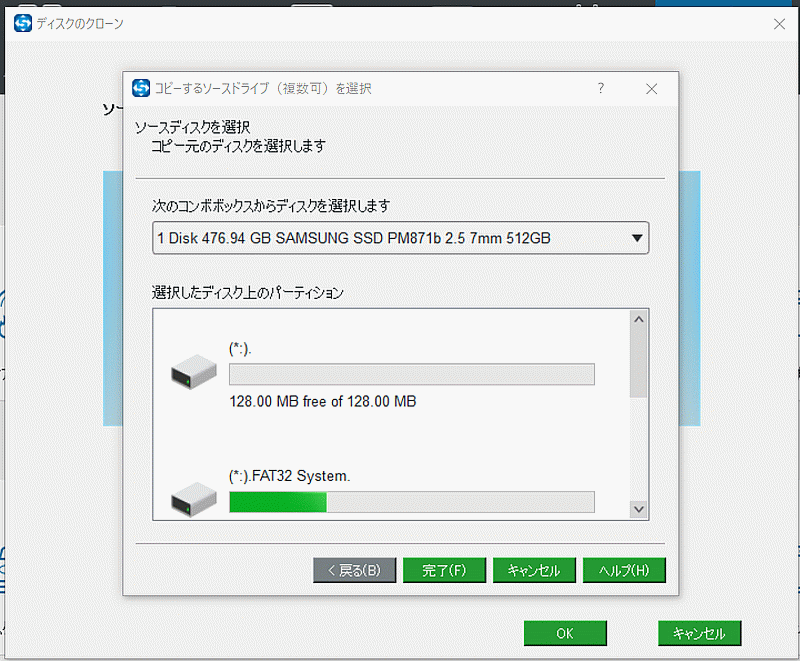Open the source disk combo box
This screenshot has width=800, height=661.
coord(401,238)
